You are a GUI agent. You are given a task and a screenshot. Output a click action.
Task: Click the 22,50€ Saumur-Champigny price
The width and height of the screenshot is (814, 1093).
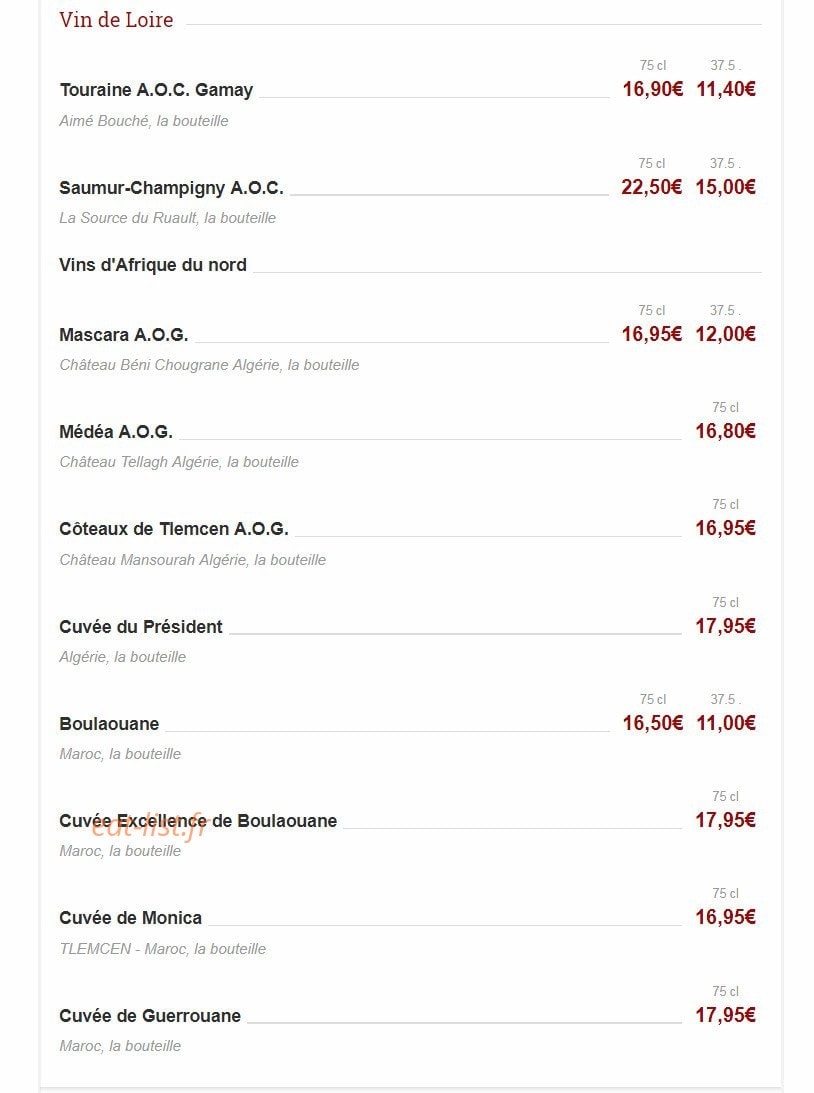point(652,188)
